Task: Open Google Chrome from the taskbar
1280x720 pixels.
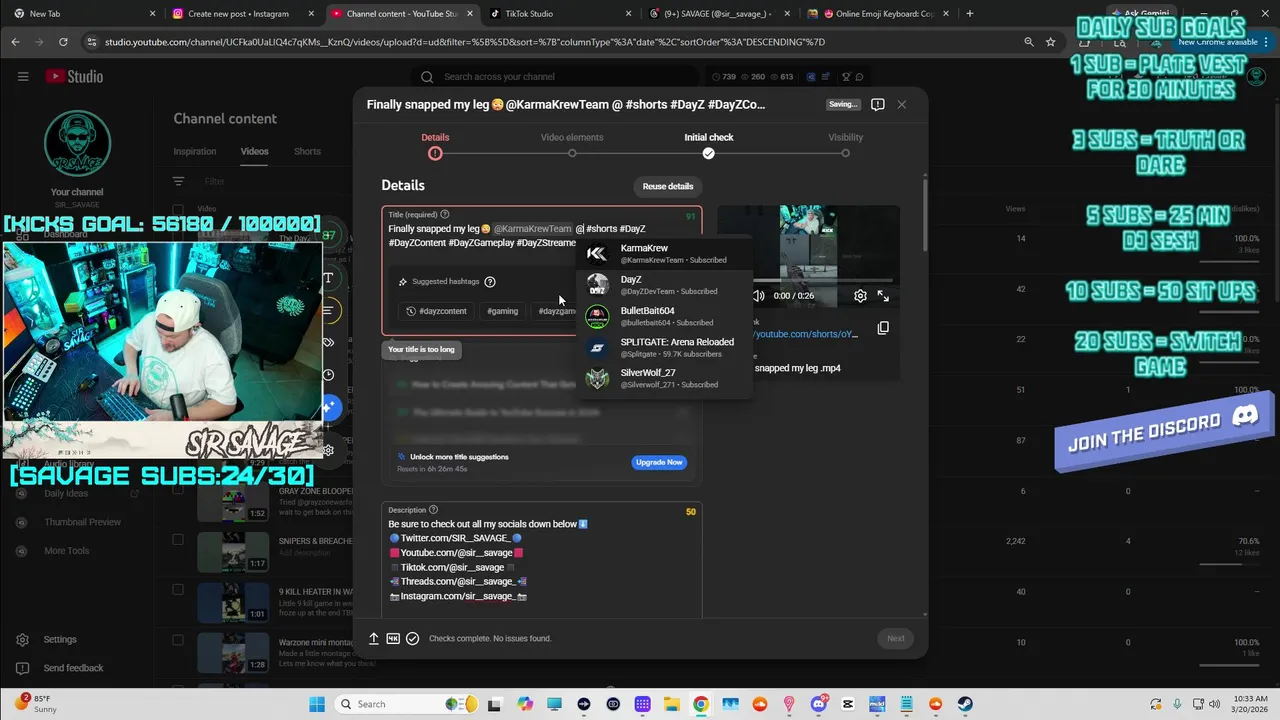Action: (701, 704)
